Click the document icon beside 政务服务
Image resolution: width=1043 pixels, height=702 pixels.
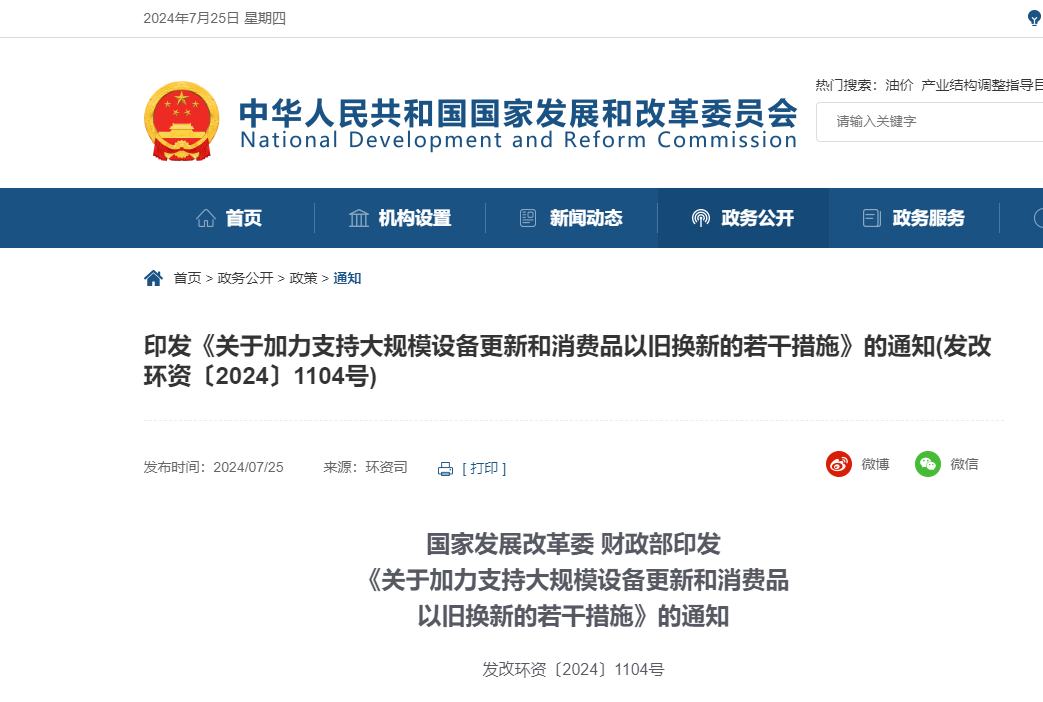(871, 218)
